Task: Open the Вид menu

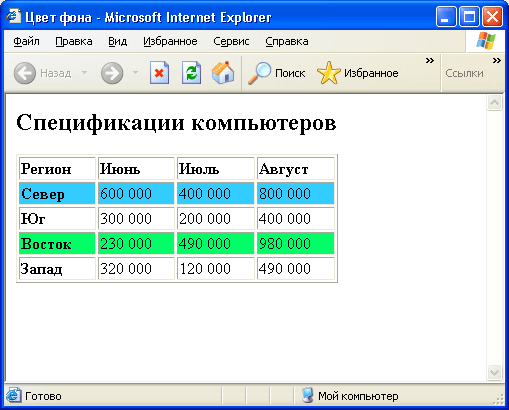Action: tap(117, 41)
